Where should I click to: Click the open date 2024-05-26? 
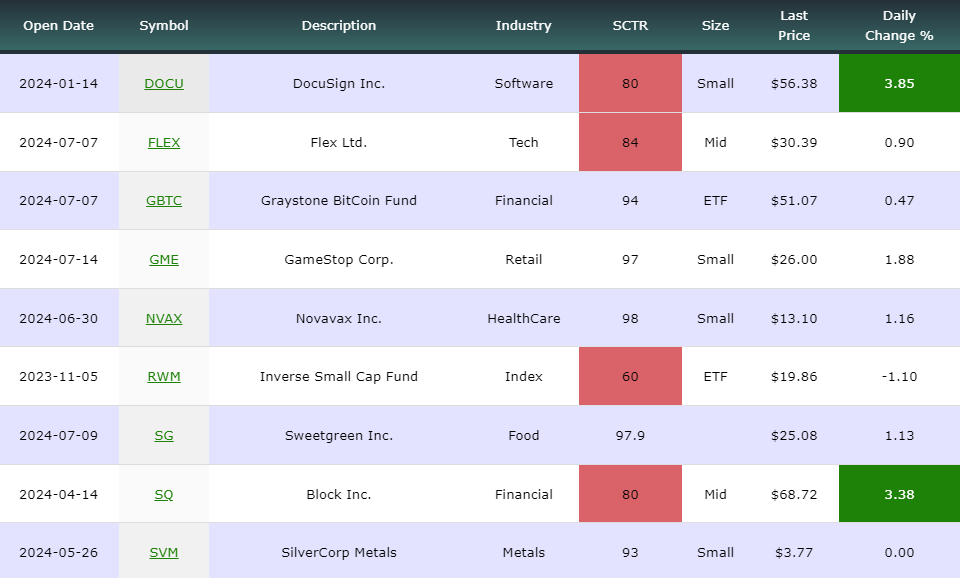pos(59,552)
